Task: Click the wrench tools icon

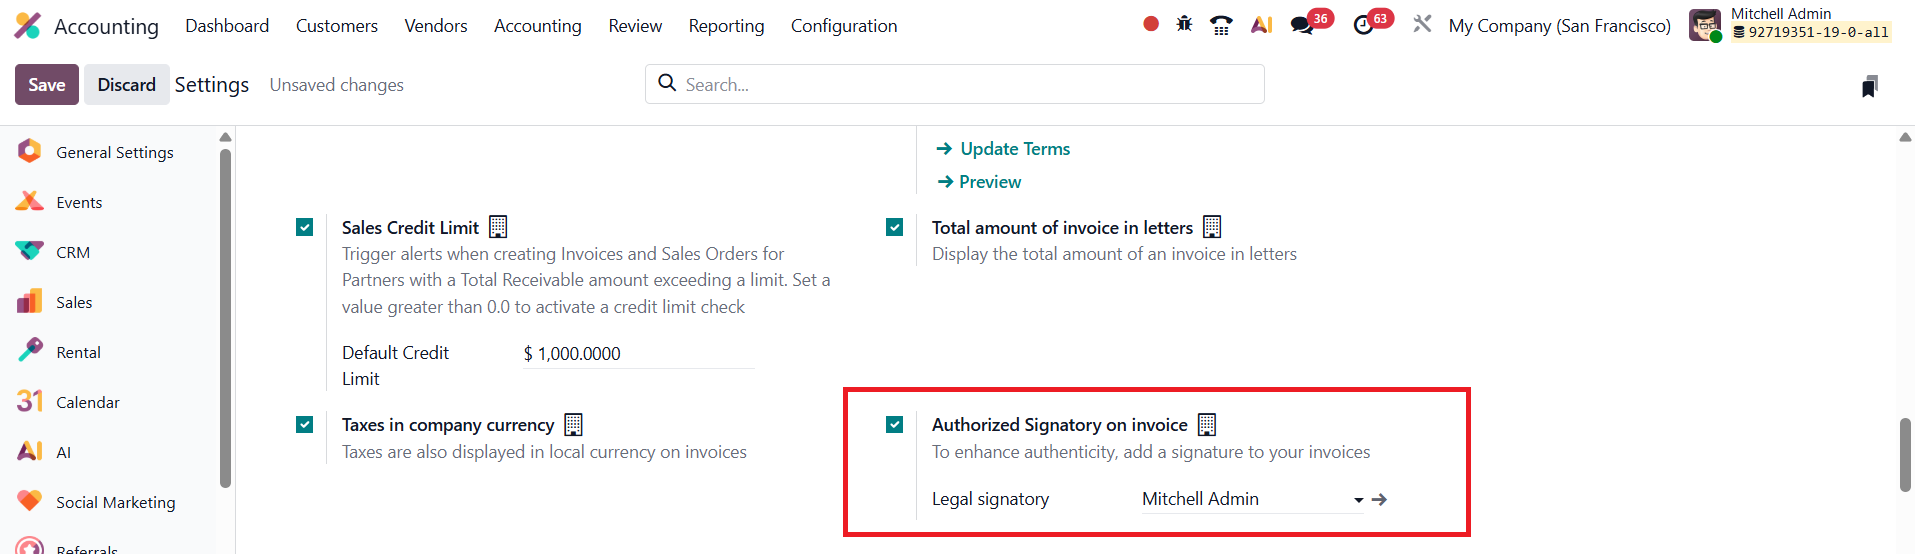Action: pyautogui.click(x=1422, y=24)
